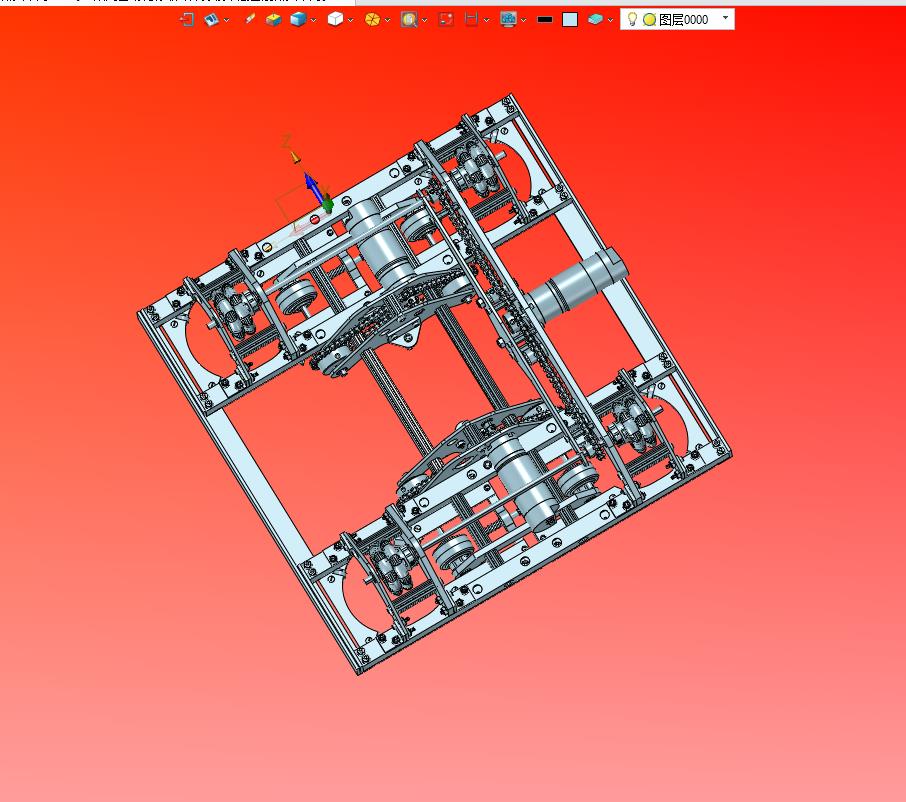Click the blue book-style view icon
The image size is (906, 802).
coord(211,20)
